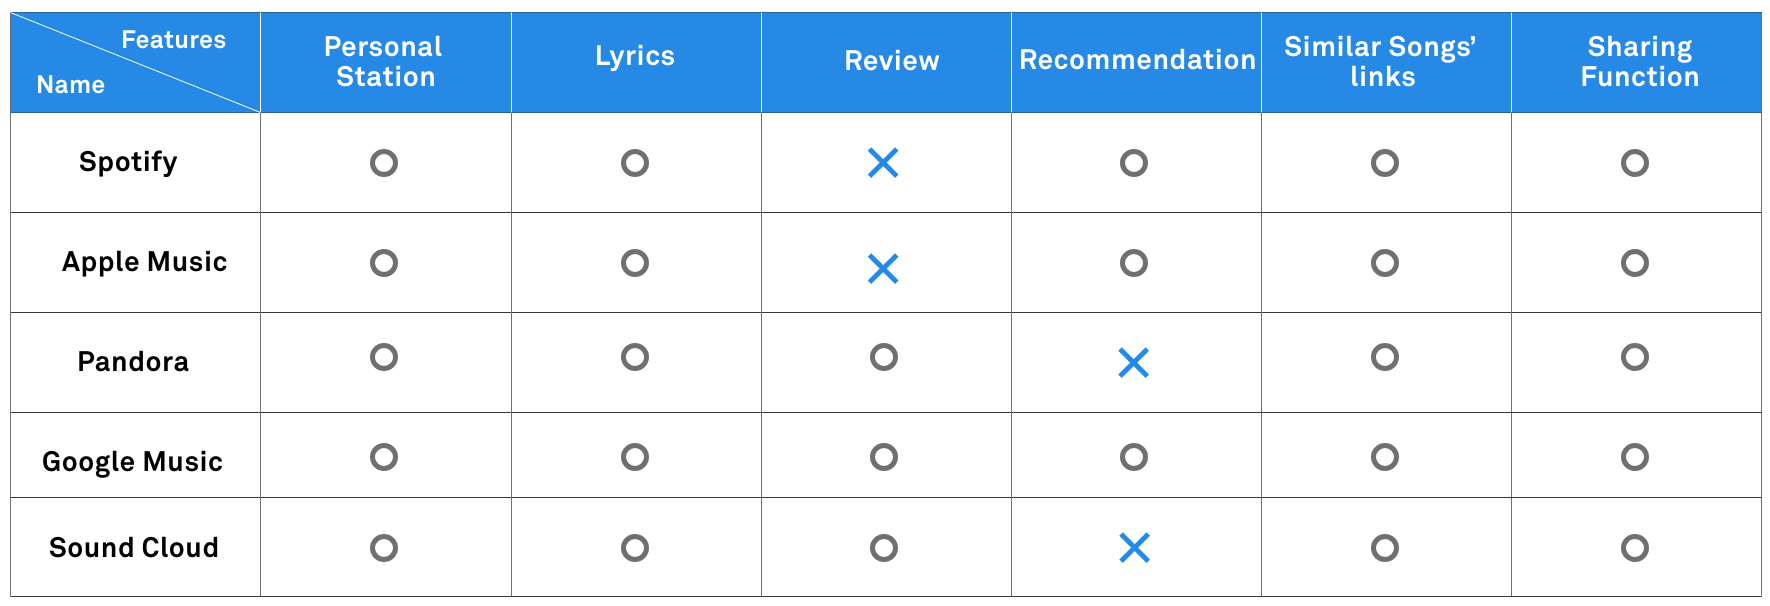Click Google Music's Recommendation circle
This screenshot has height=606, width=1770.
click(x=1134, y=457)
